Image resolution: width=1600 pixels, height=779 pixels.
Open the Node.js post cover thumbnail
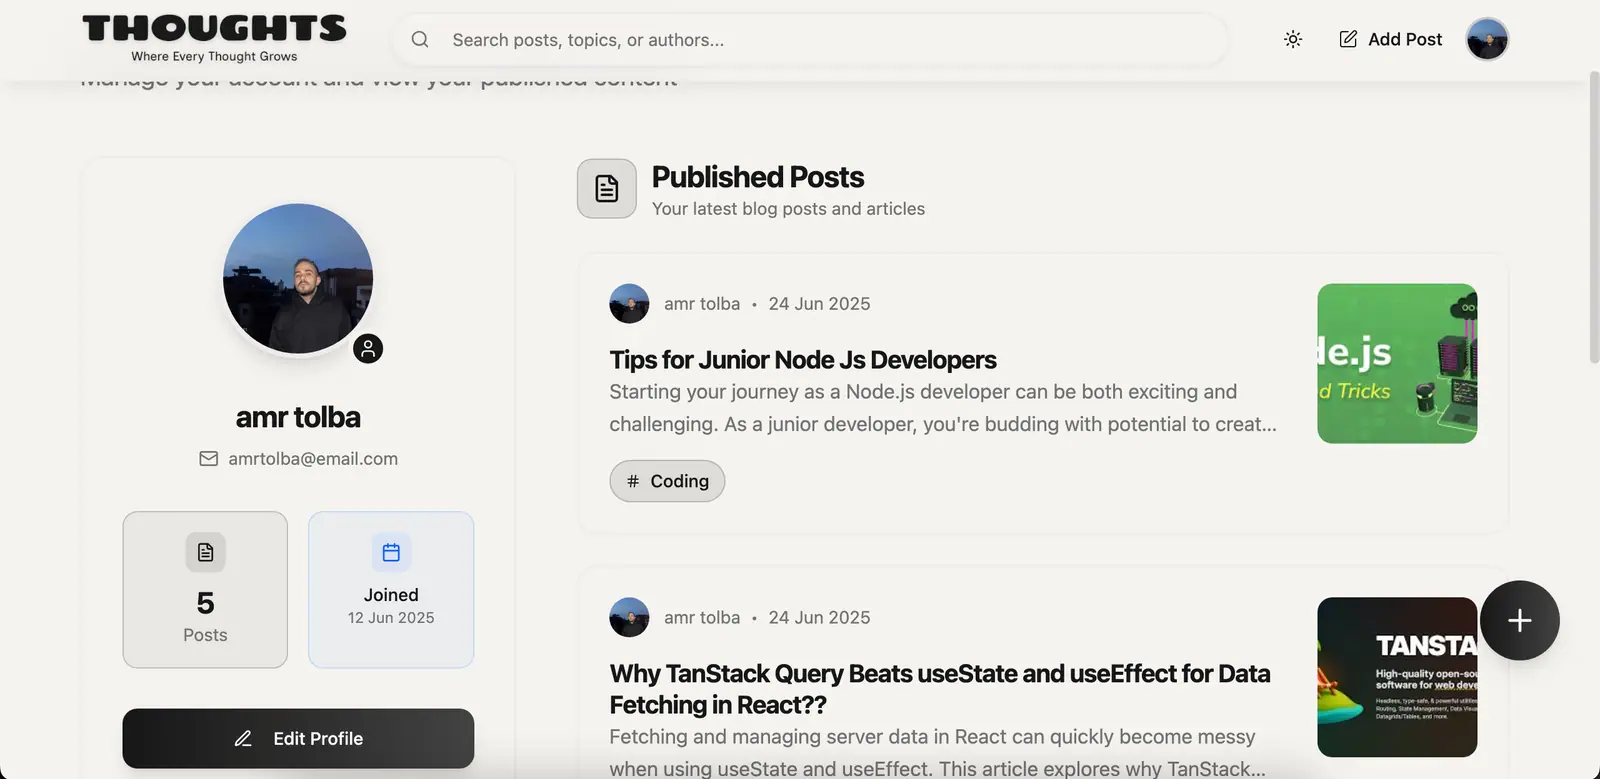1397,364
